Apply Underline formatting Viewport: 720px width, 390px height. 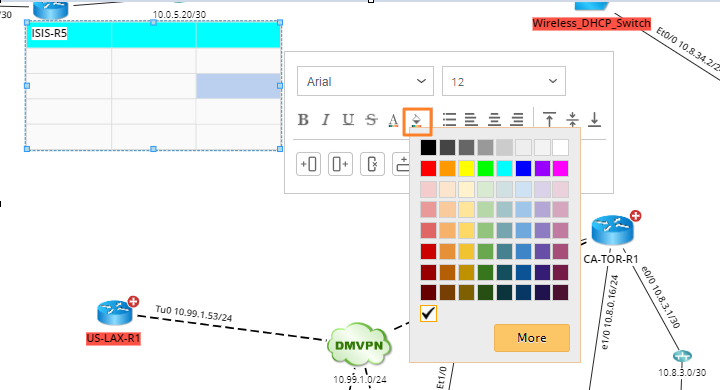pos(348,120)
